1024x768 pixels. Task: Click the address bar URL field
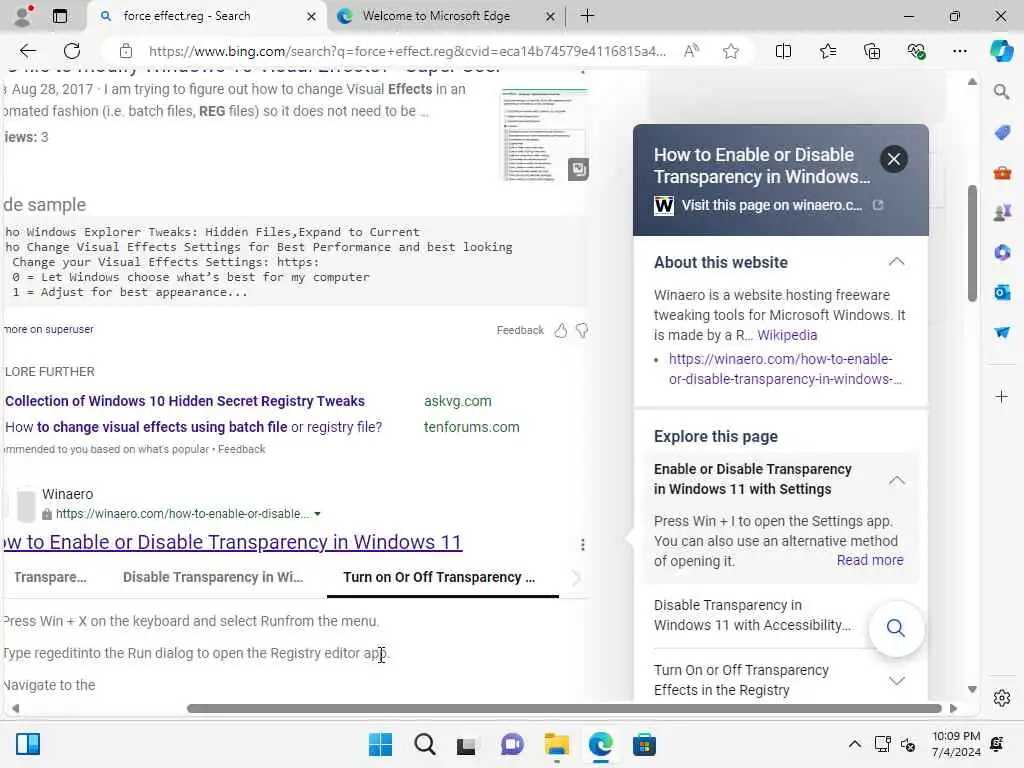pos(407,51)
